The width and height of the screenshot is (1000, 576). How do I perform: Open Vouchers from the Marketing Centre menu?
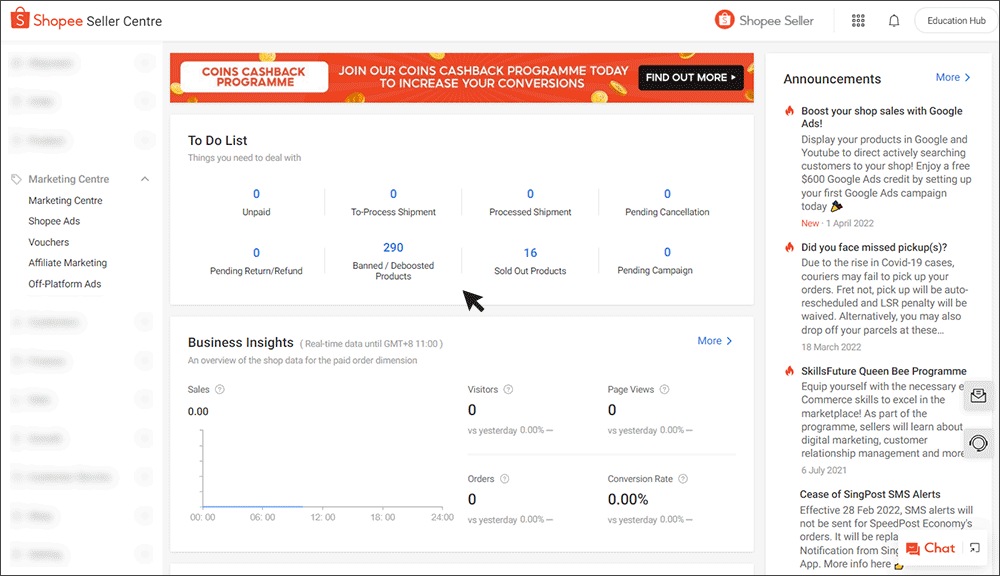(x=47, y=241)
